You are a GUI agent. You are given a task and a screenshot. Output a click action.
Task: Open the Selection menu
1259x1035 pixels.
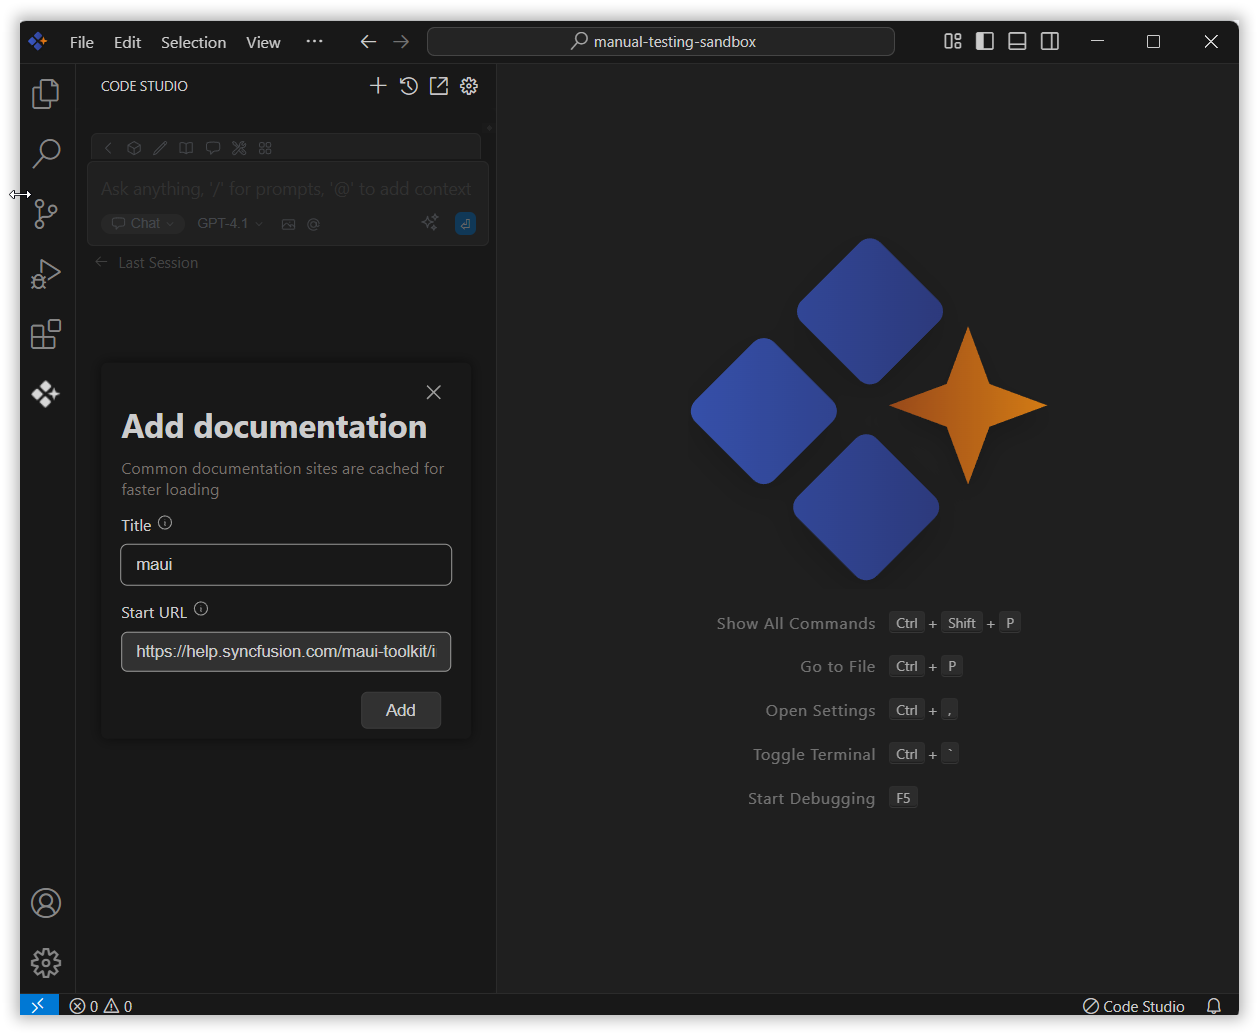(x=193, y=42)
